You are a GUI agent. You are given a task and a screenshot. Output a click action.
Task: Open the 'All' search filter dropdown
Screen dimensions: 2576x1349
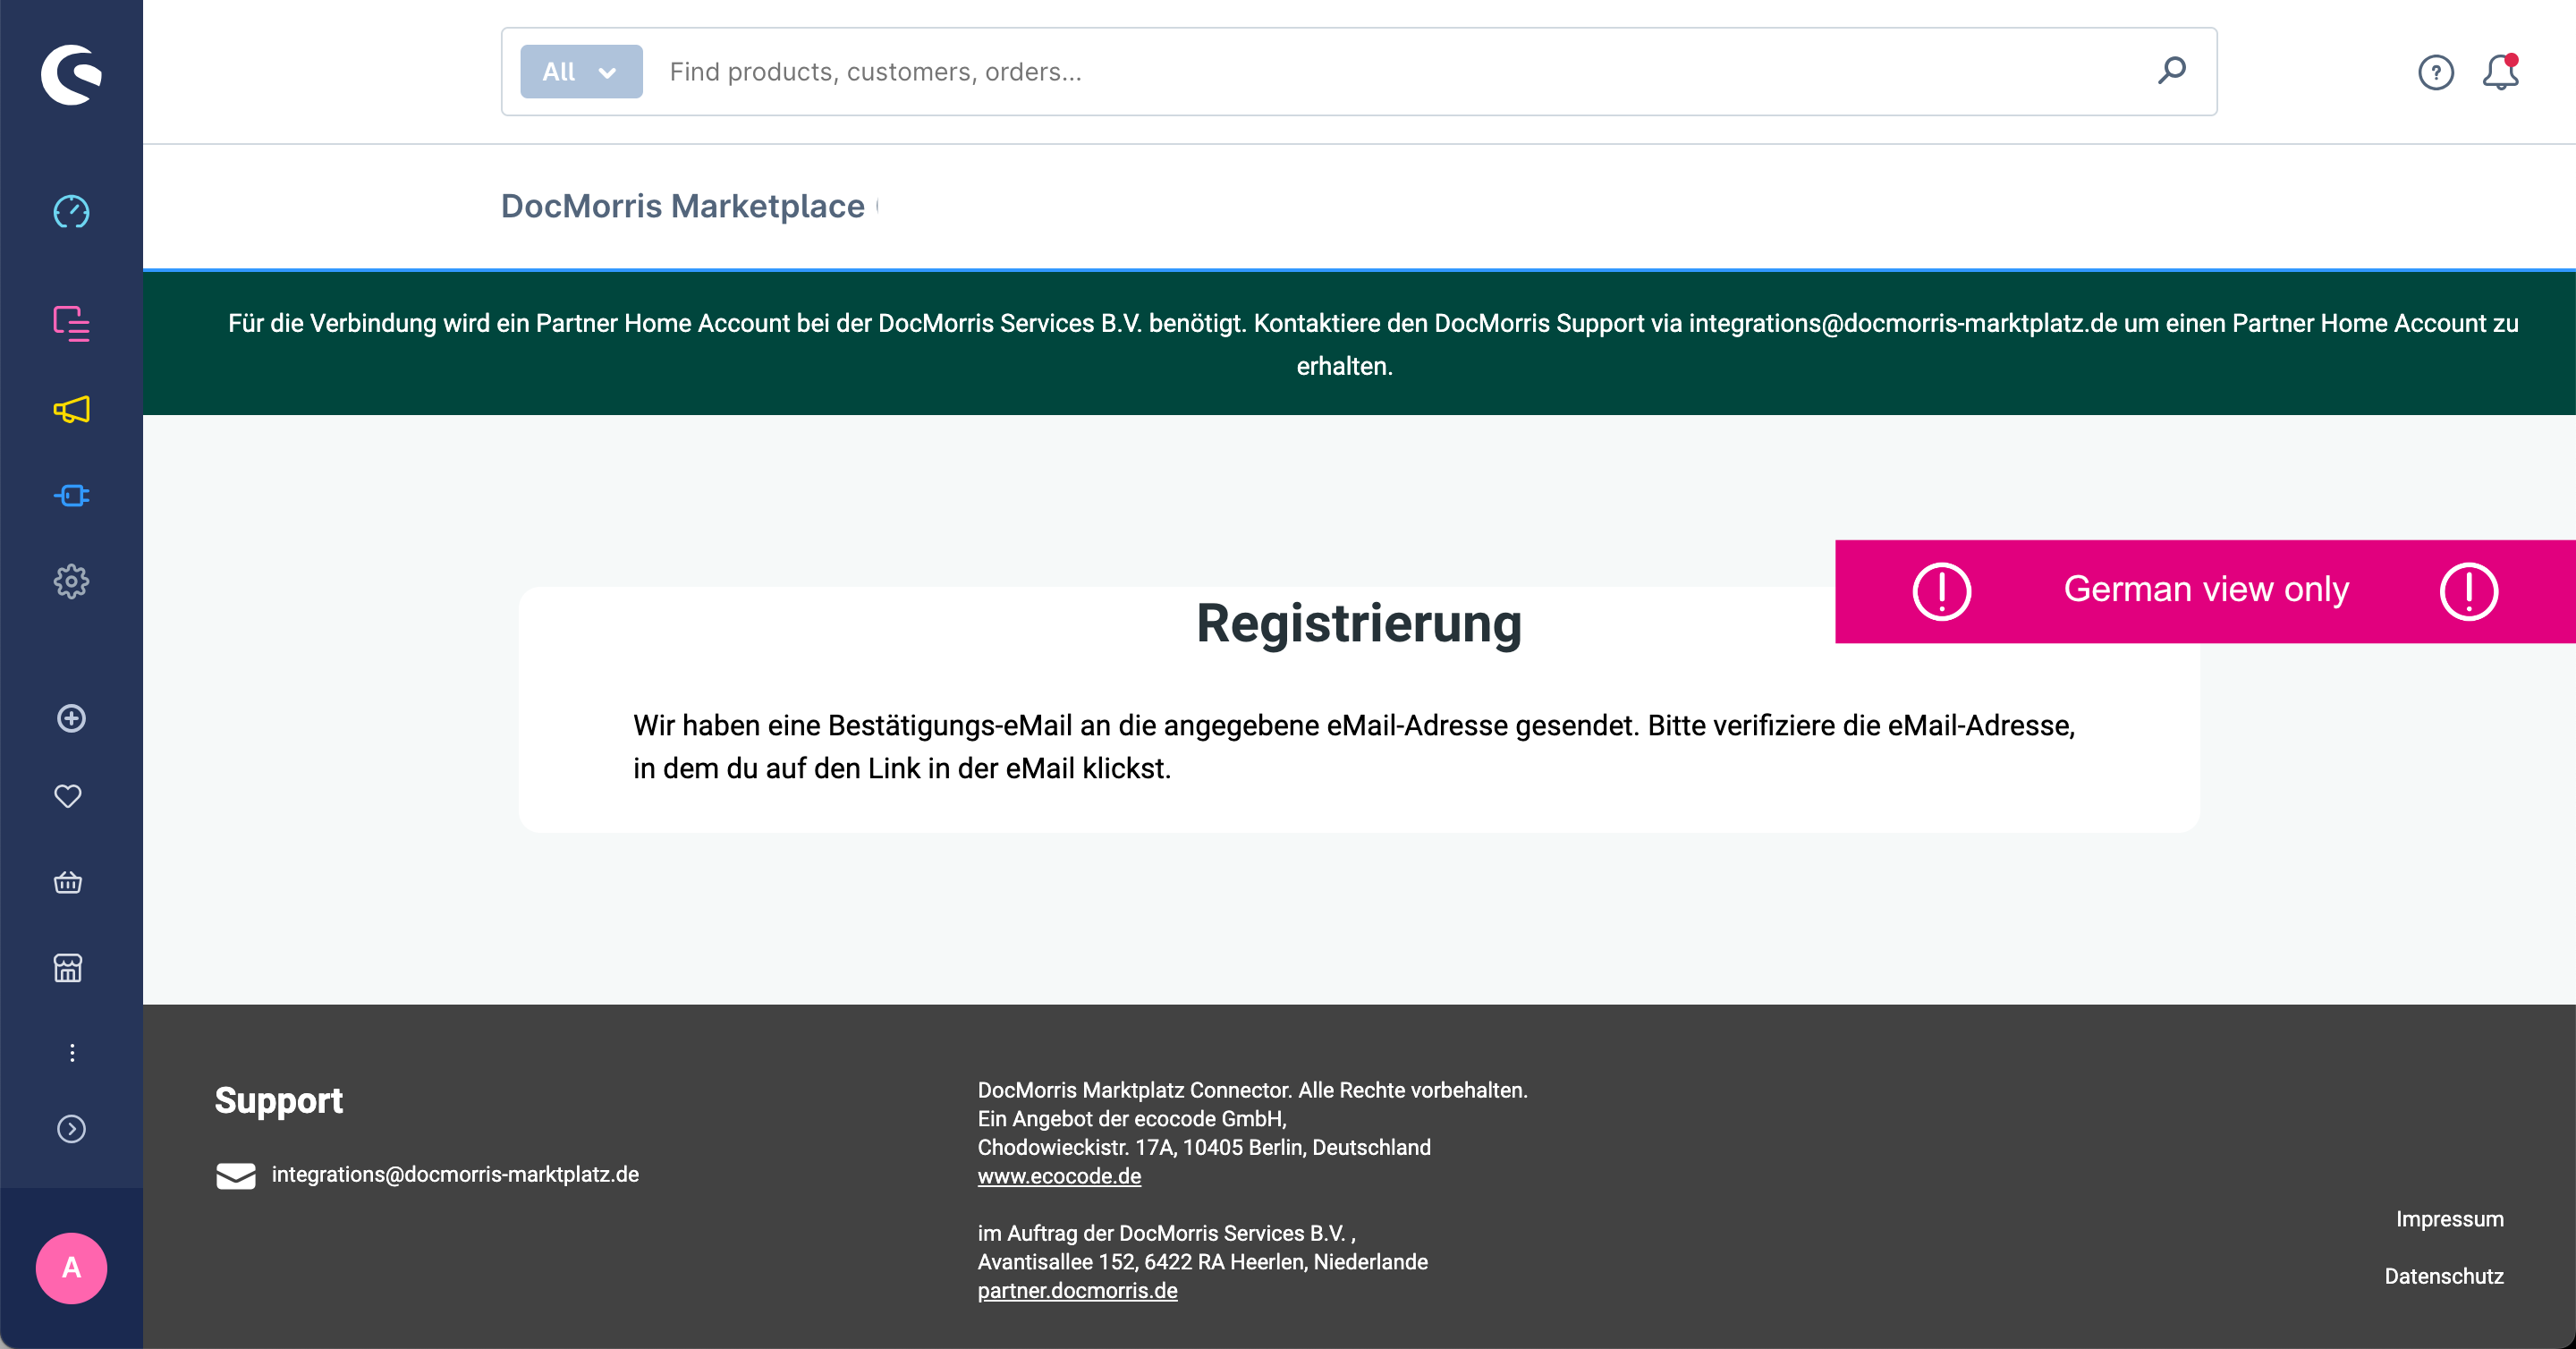(x=581, y=72)
